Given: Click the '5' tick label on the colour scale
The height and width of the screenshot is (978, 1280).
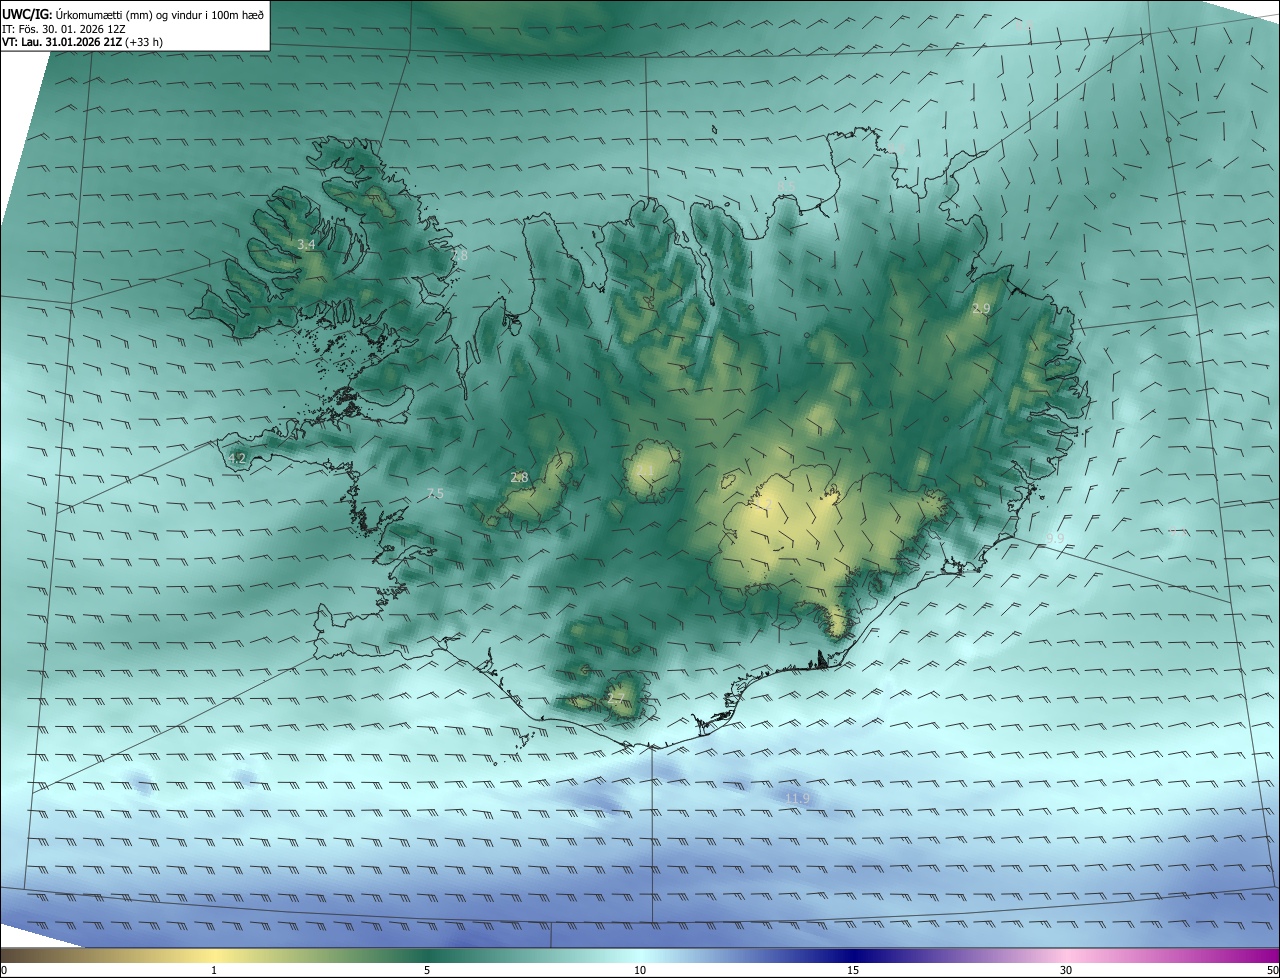Looking at the screenshot, I should pos(427,971).
